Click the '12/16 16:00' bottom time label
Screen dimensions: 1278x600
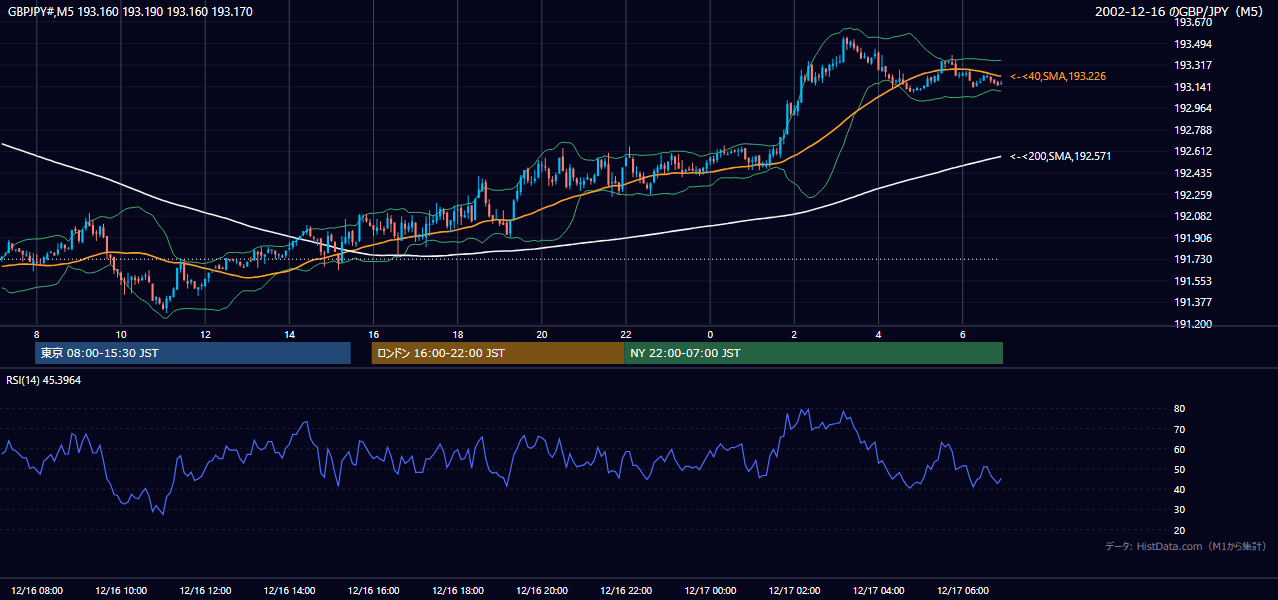(x=373, y=591)
